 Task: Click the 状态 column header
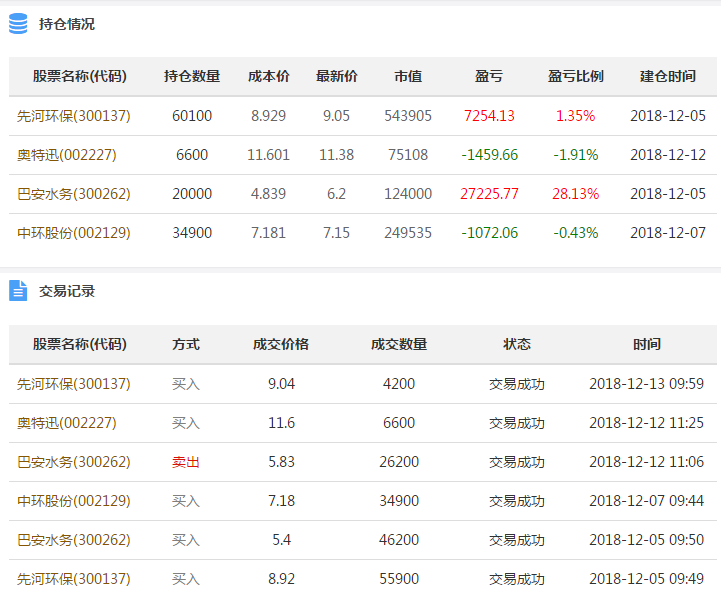click(x=517, y=344)
